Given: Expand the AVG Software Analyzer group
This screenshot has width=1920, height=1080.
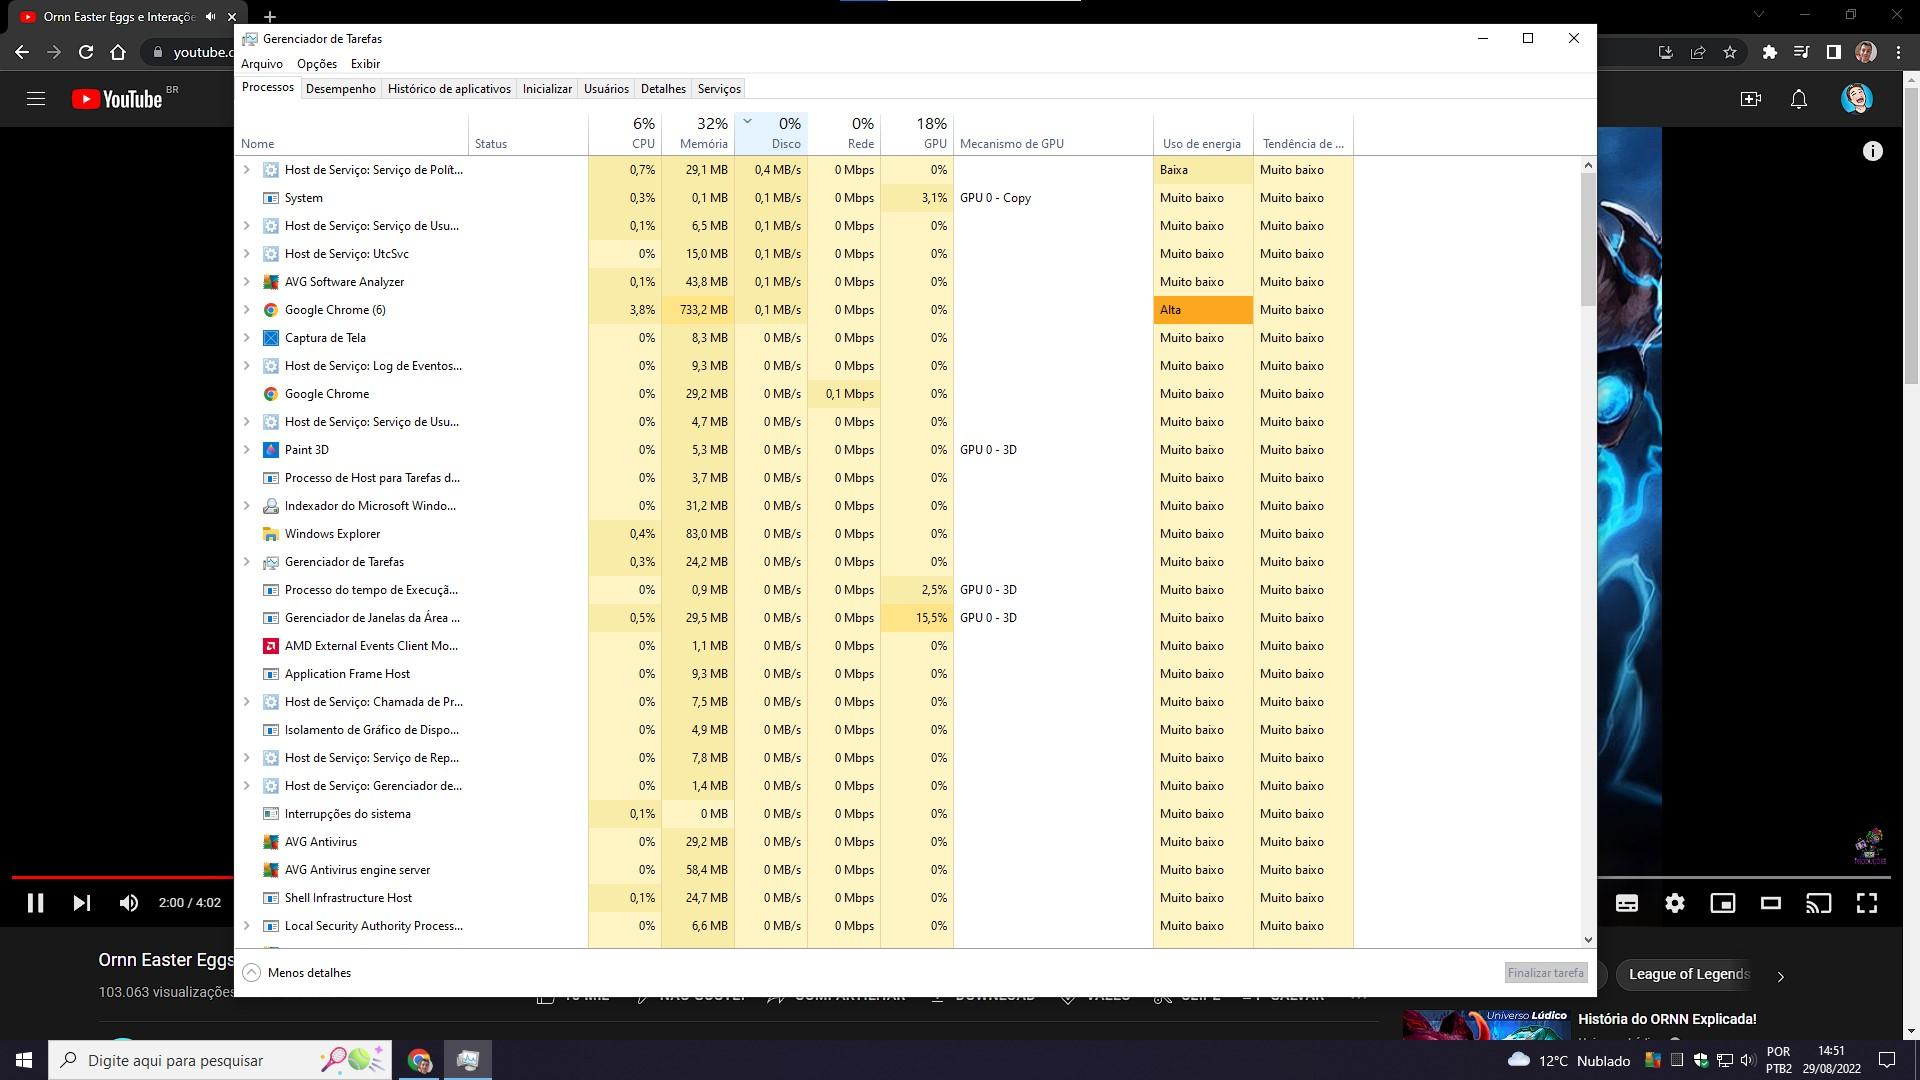Looking at the screenshot, I should (x=247, y=282).
